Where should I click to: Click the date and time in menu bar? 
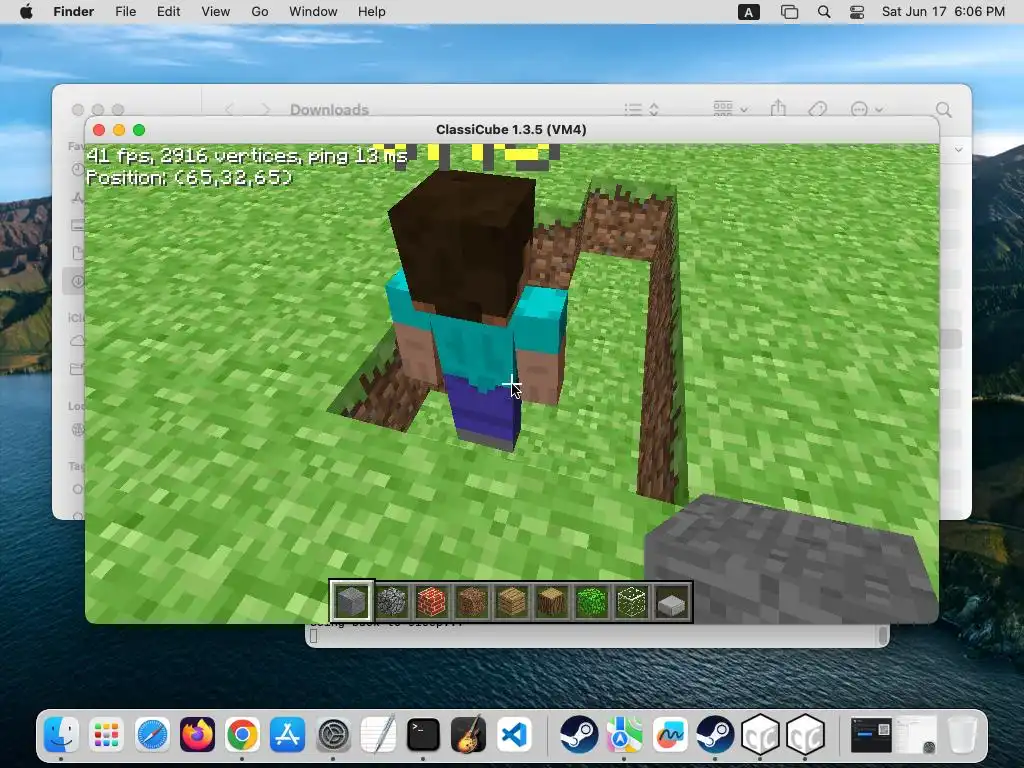[943, 12]
